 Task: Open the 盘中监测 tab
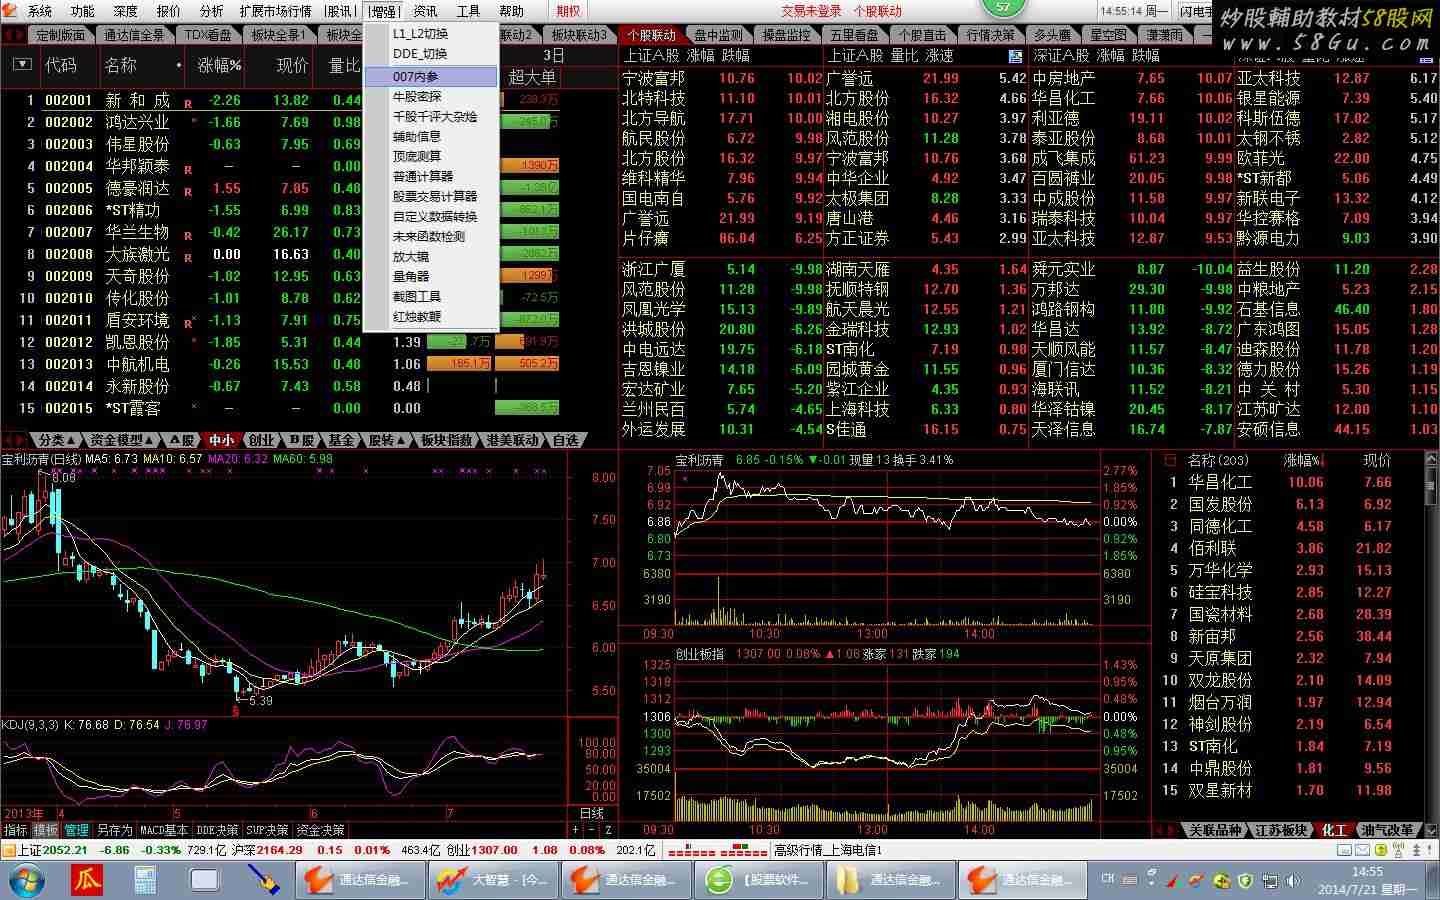718,34
